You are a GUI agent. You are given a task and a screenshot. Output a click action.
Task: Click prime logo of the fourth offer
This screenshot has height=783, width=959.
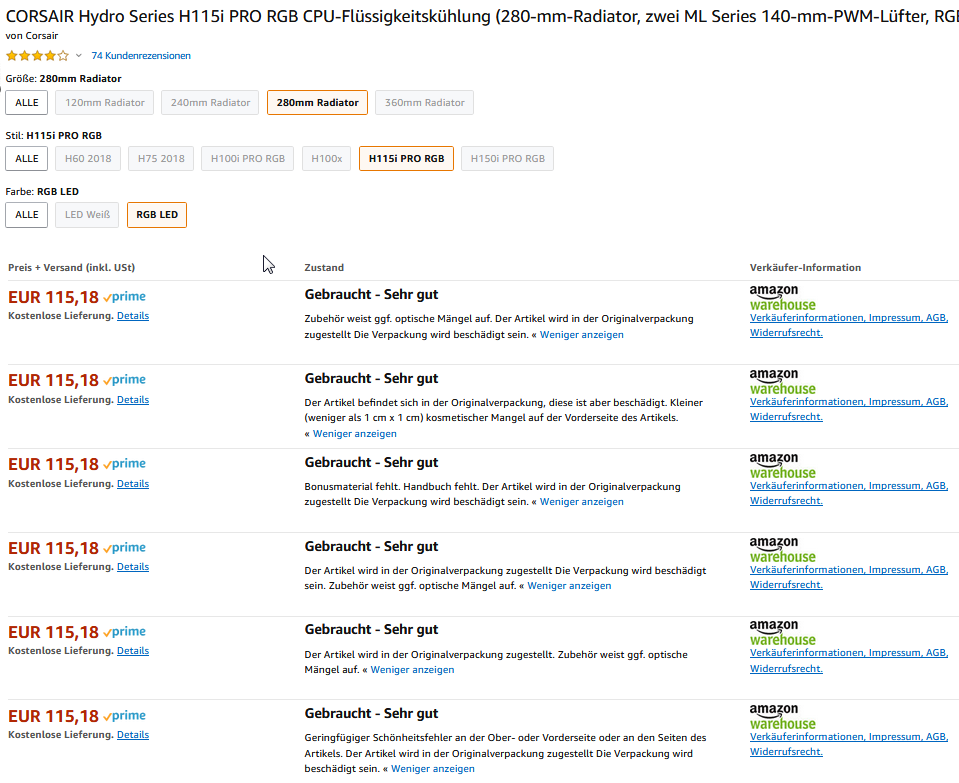124,547
